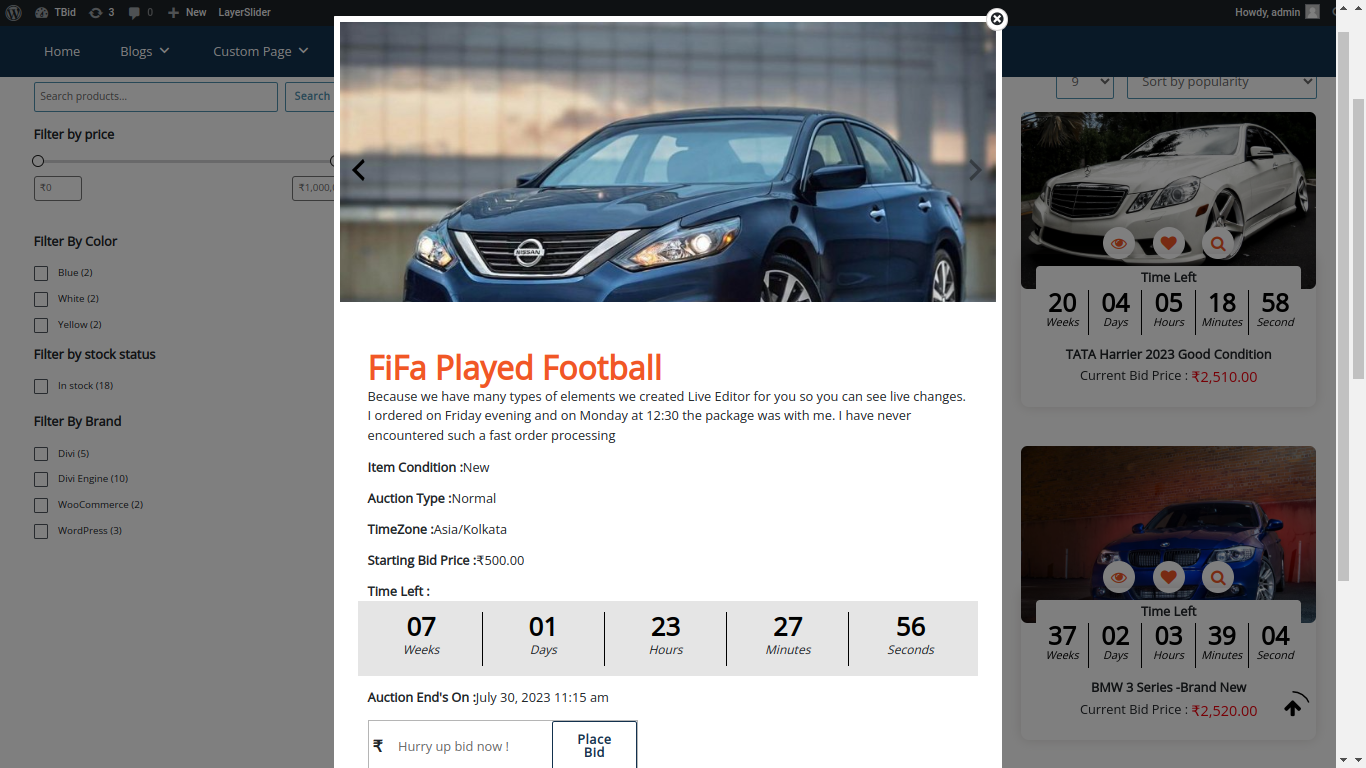Close the quick view popup

pos(996,19)
